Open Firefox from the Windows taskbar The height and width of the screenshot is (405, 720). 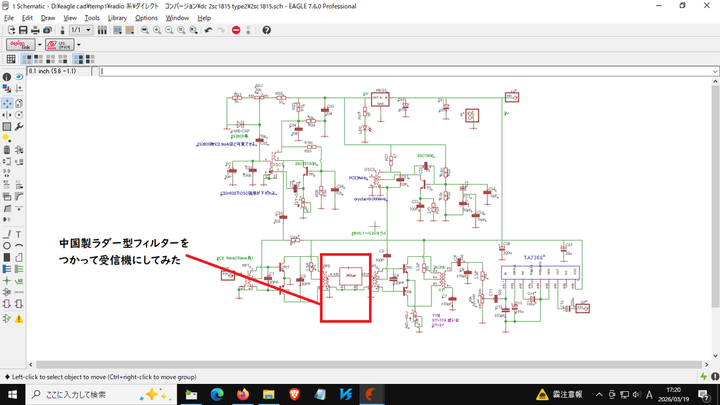pyautogui.click(x=243, y=394)
